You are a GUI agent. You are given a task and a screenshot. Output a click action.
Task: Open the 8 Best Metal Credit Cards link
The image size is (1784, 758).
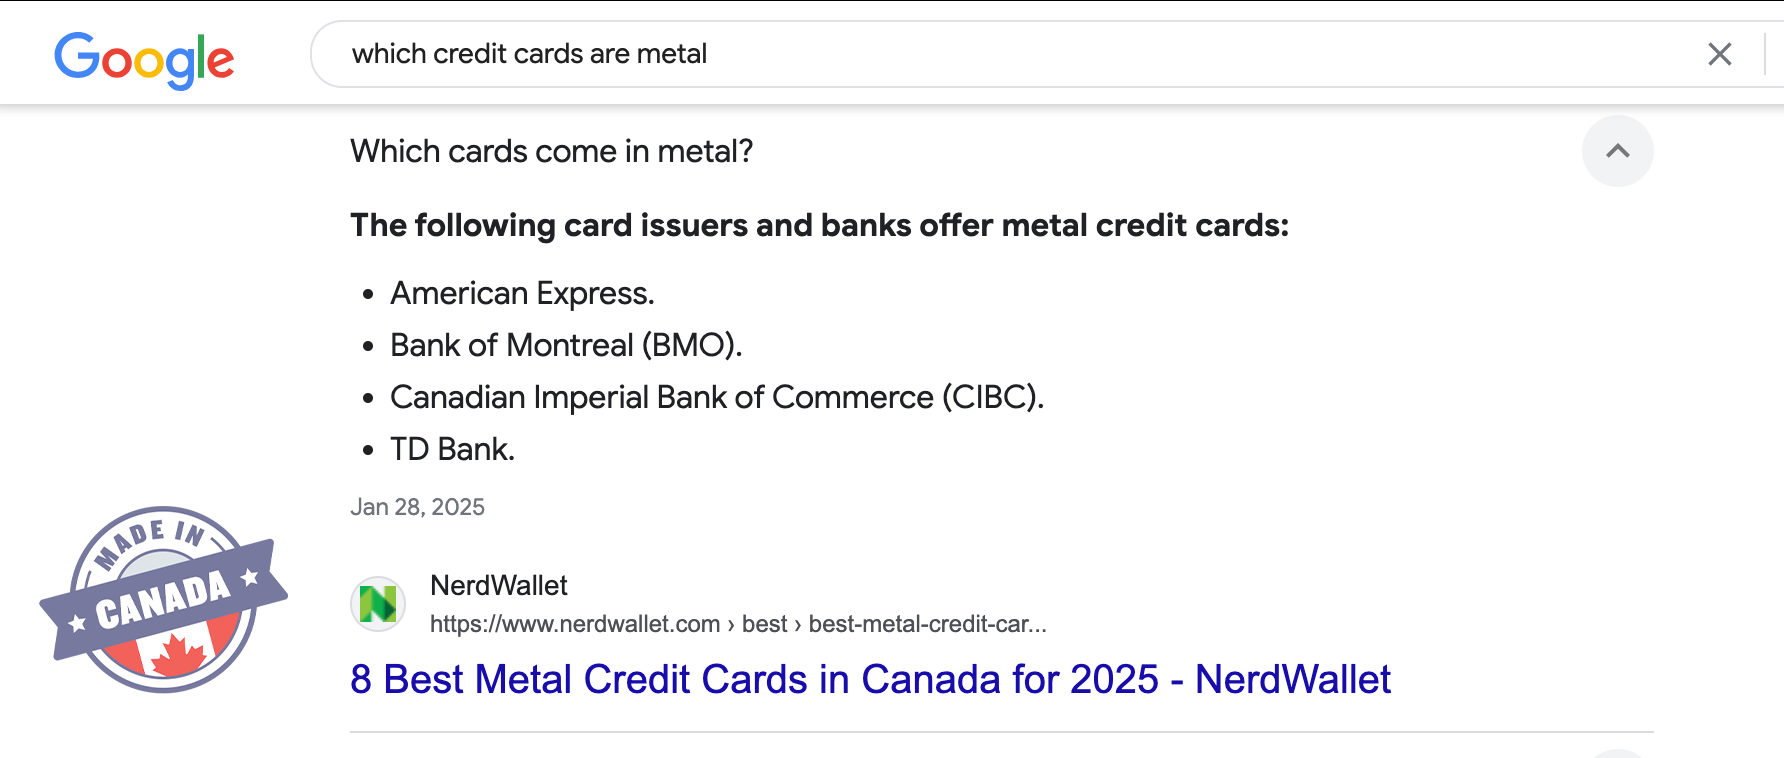click(x=870, y=680)
